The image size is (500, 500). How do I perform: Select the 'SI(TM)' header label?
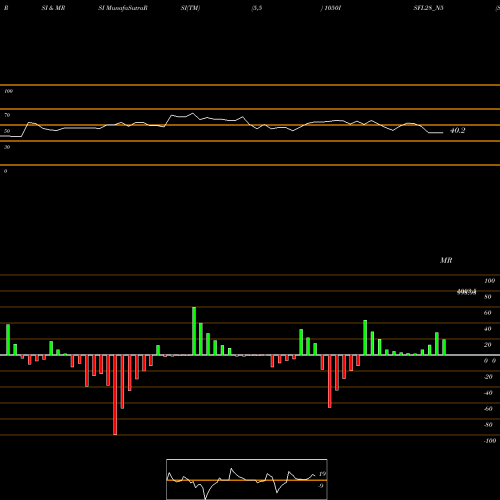(x=190, y=8)
